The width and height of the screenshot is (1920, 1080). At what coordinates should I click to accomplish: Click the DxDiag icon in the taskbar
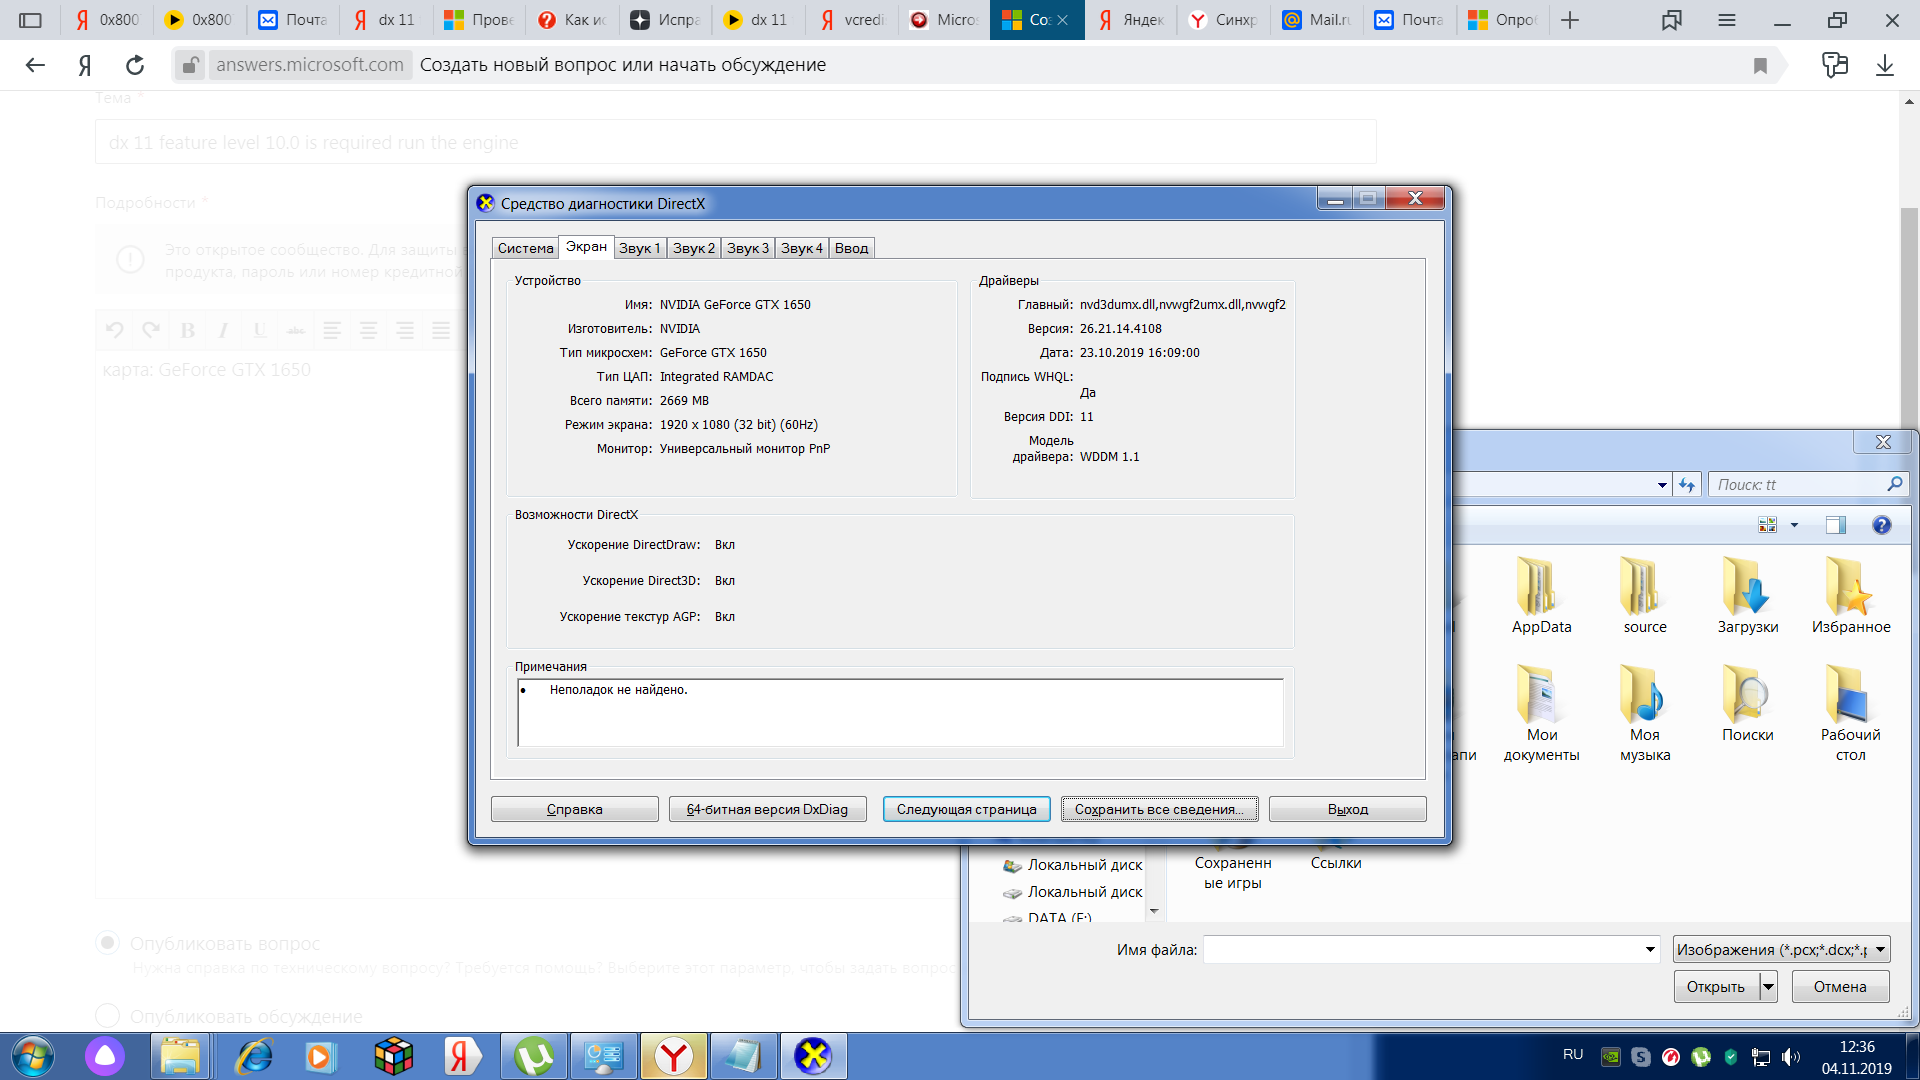pyautogui.click(x=813, y=1056)
